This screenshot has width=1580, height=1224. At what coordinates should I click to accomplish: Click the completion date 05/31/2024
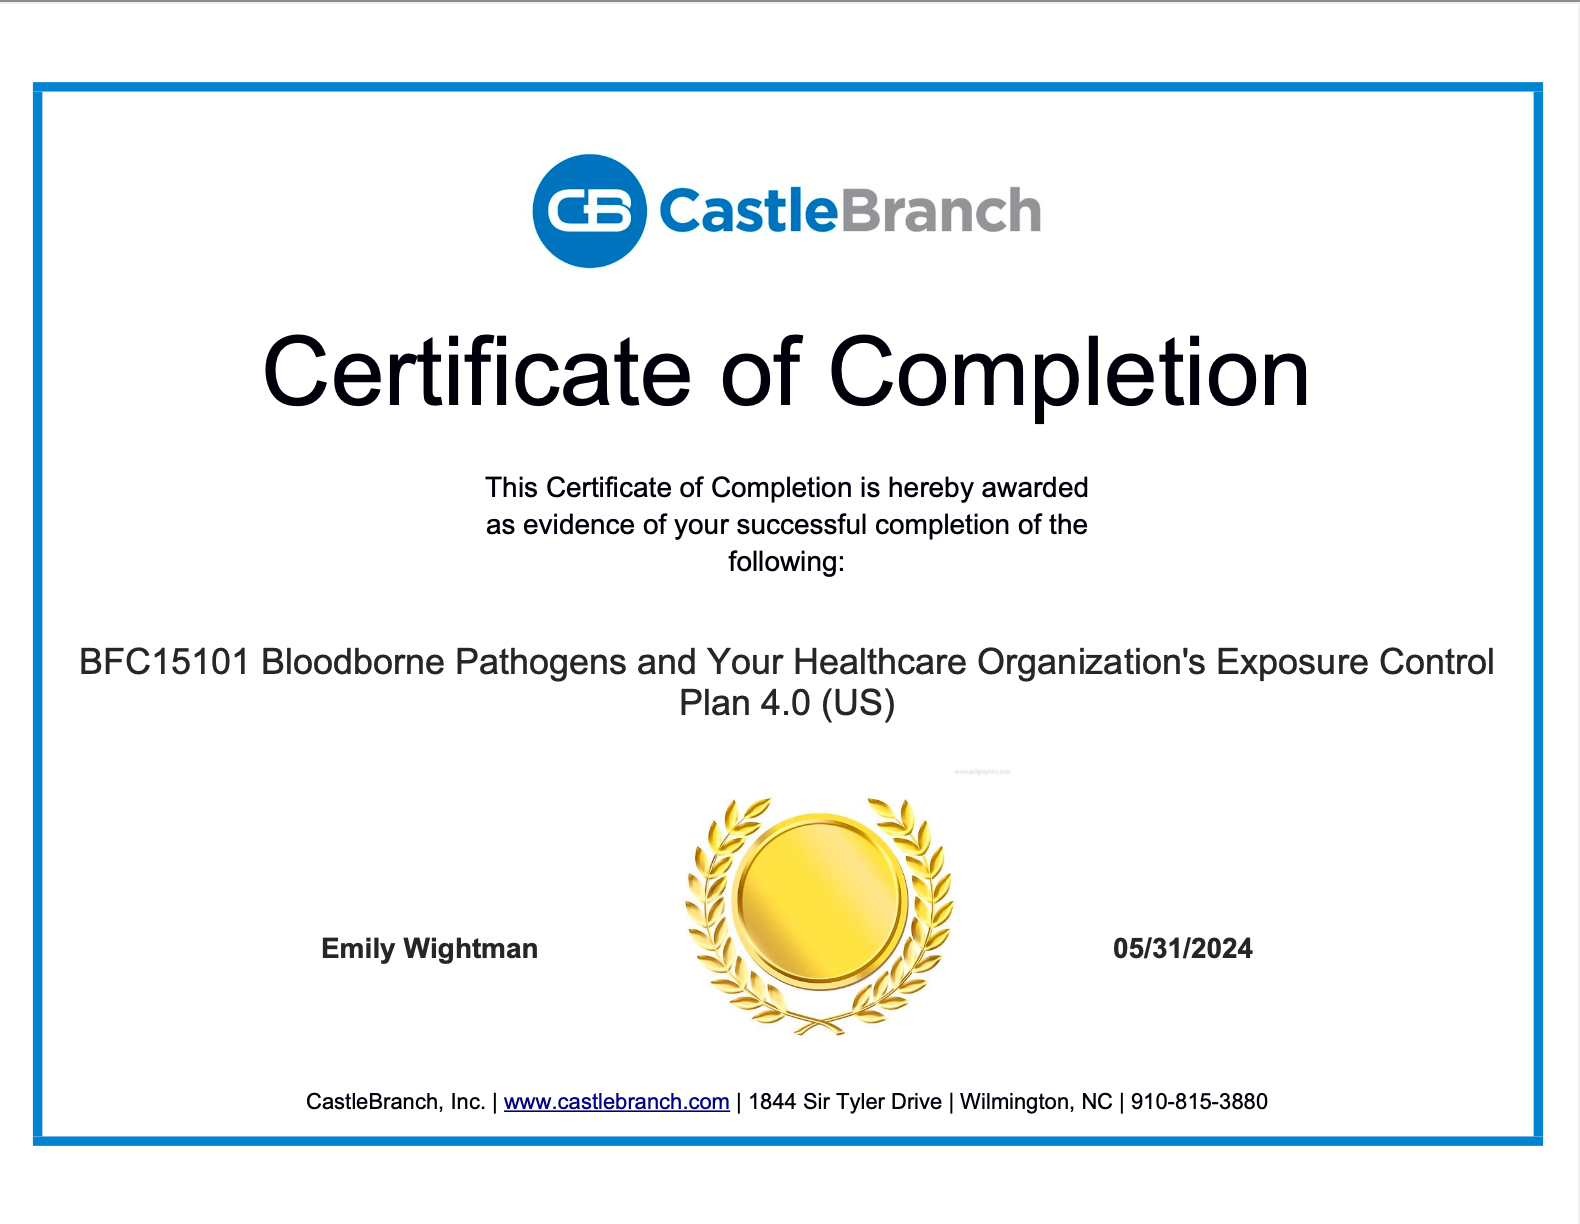1182,948
